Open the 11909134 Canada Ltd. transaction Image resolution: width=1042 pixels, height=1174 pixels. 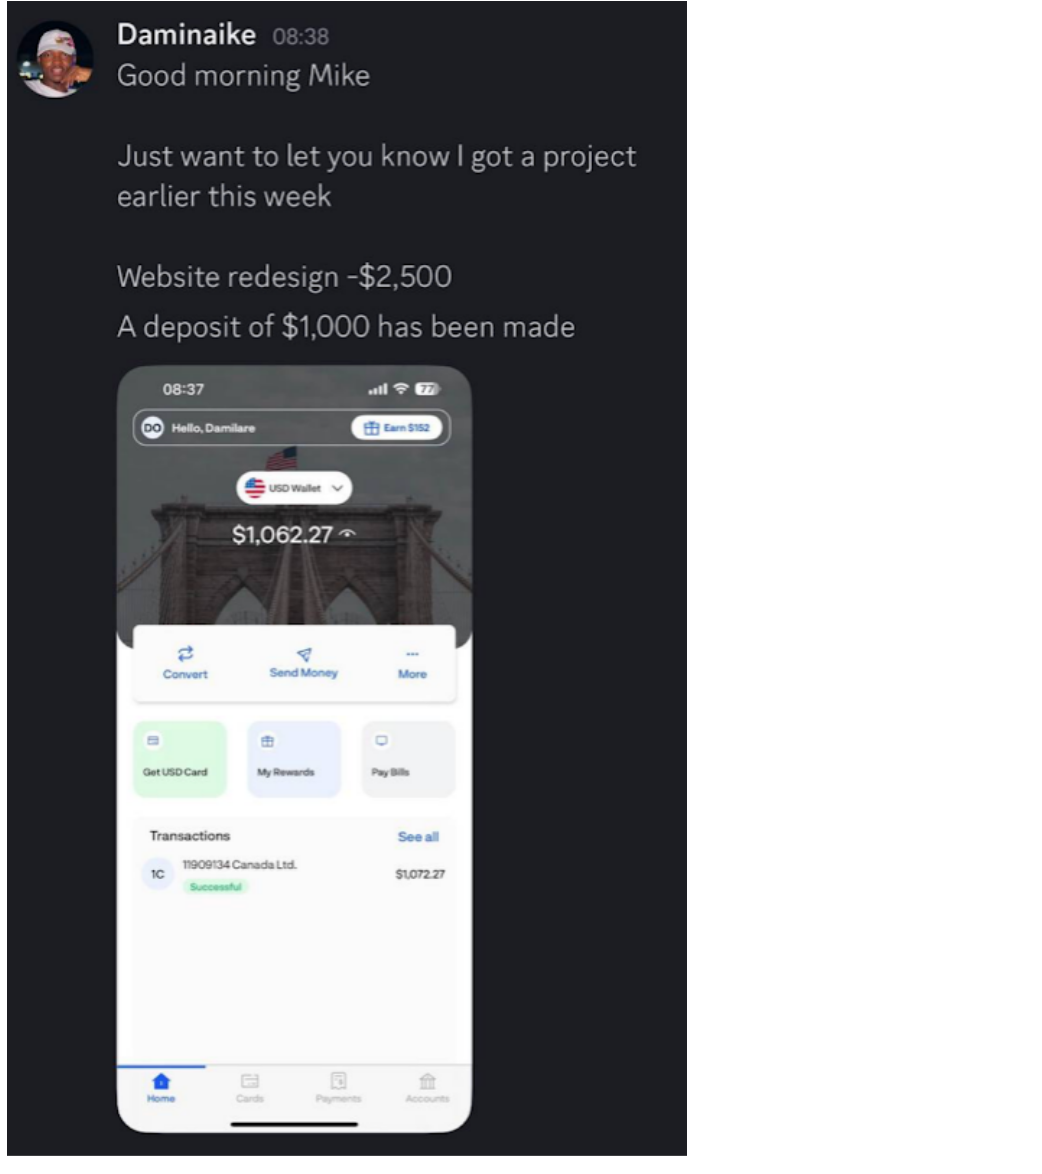(294, 875)
